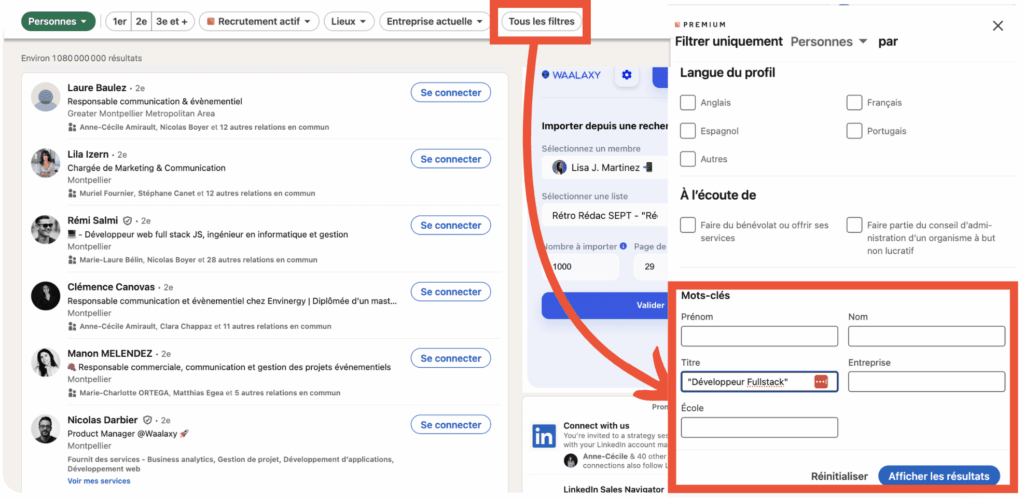This screenshot has height=499, width=1024.
Task: Open Tous les filtres
Action: click(x=541, y=21)
